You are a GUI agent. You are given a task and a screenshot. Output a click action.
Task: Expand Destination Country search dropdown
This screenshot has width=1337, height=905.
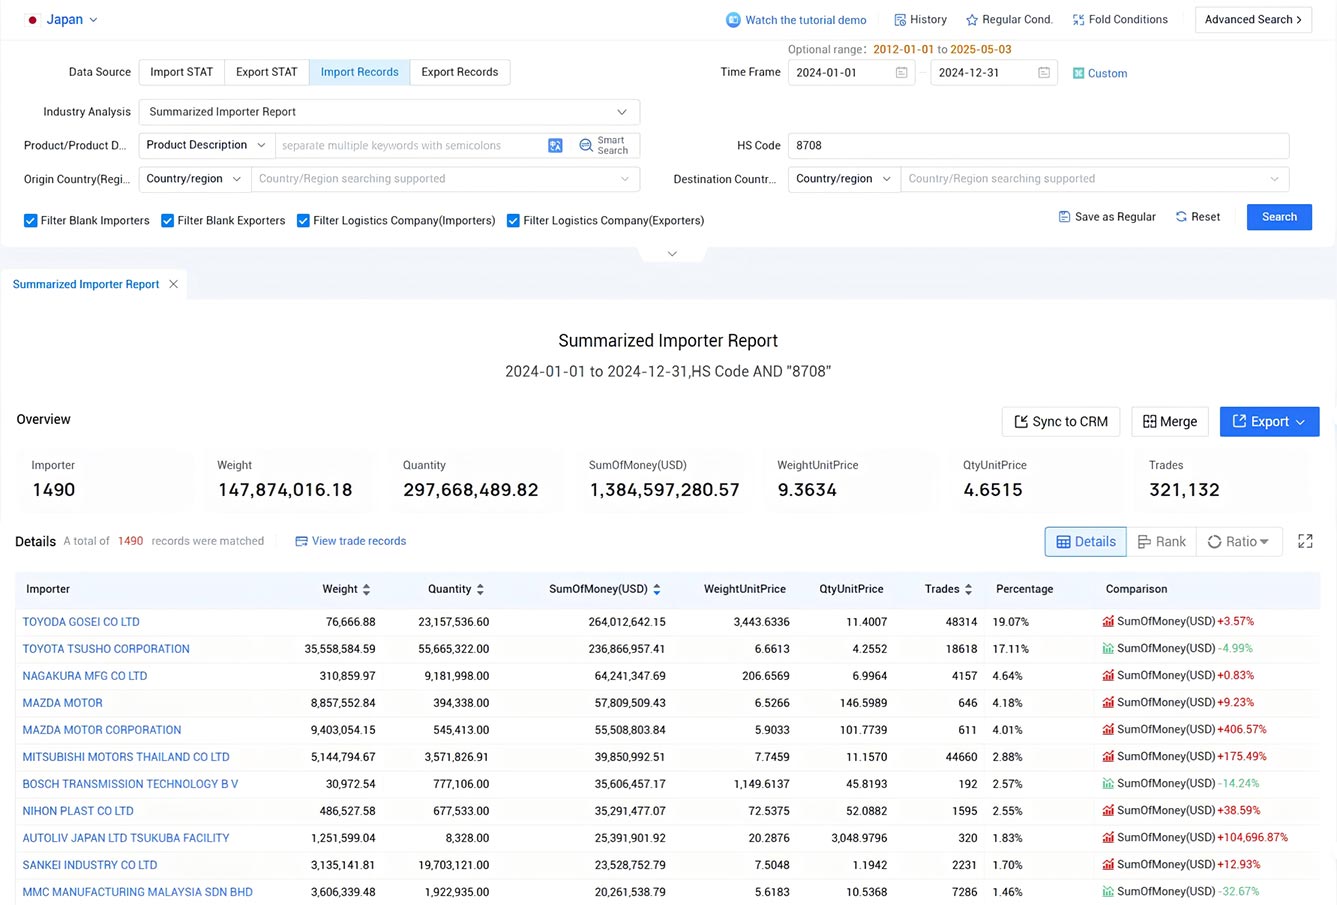1274,179
